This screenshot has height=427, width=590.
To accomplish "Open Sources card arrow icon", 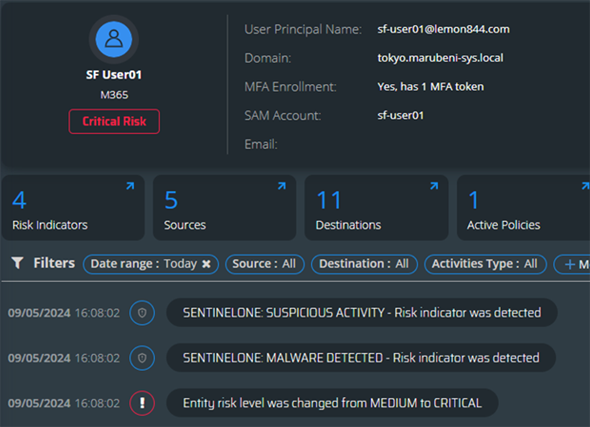I will point(282,186).
